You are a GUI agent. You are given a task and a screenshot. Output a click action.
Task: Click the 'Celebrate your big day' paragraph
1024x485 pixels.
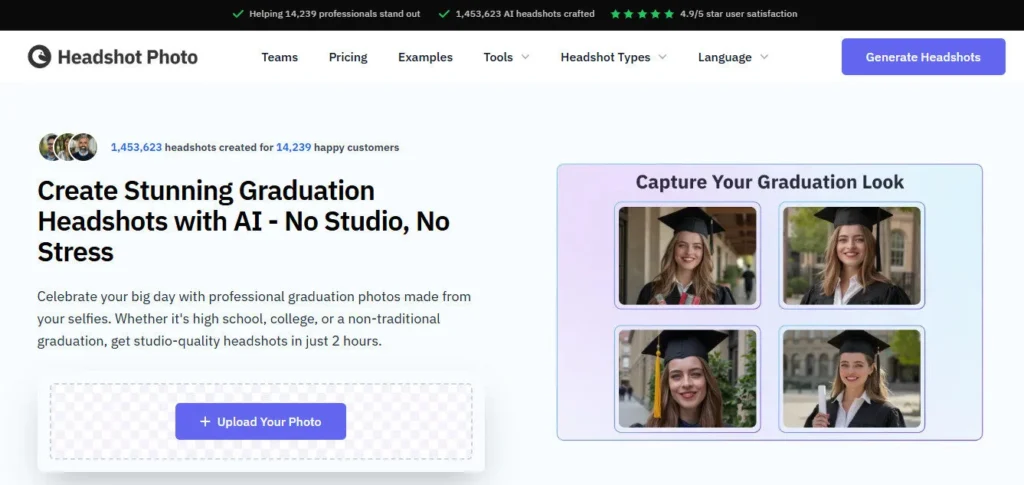coord(254,319)
